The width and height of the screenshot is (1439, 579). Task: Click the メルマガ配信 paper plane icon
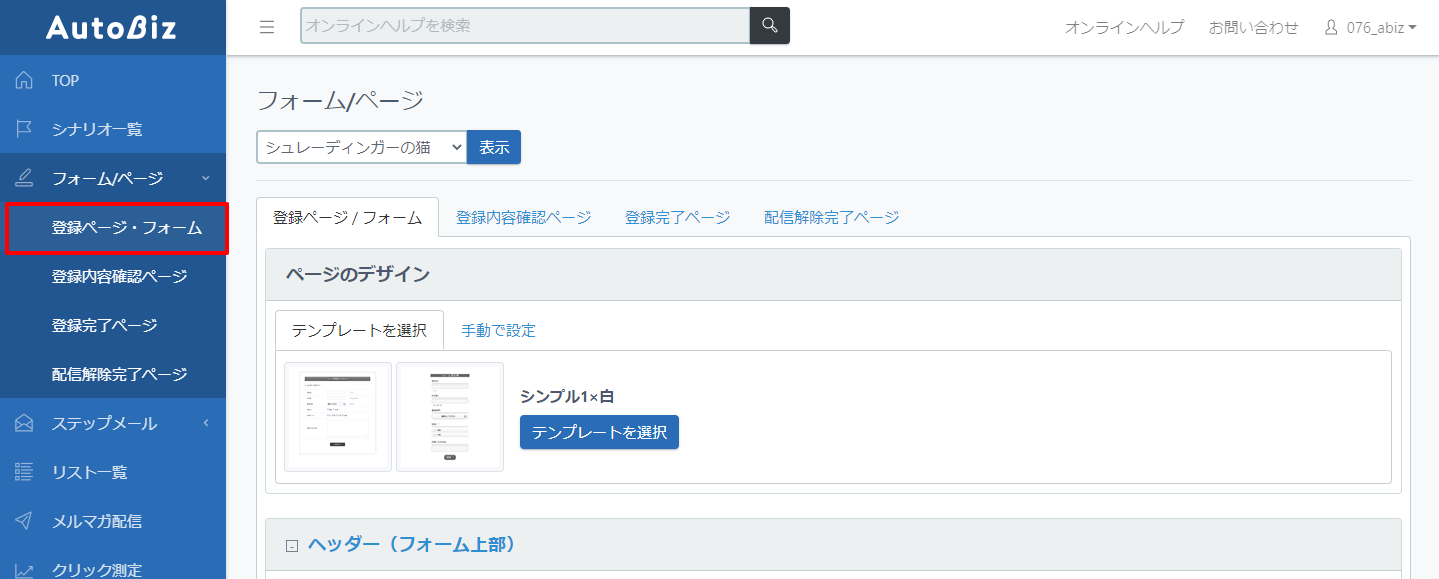pyautogui.click(x=25, y=521)
